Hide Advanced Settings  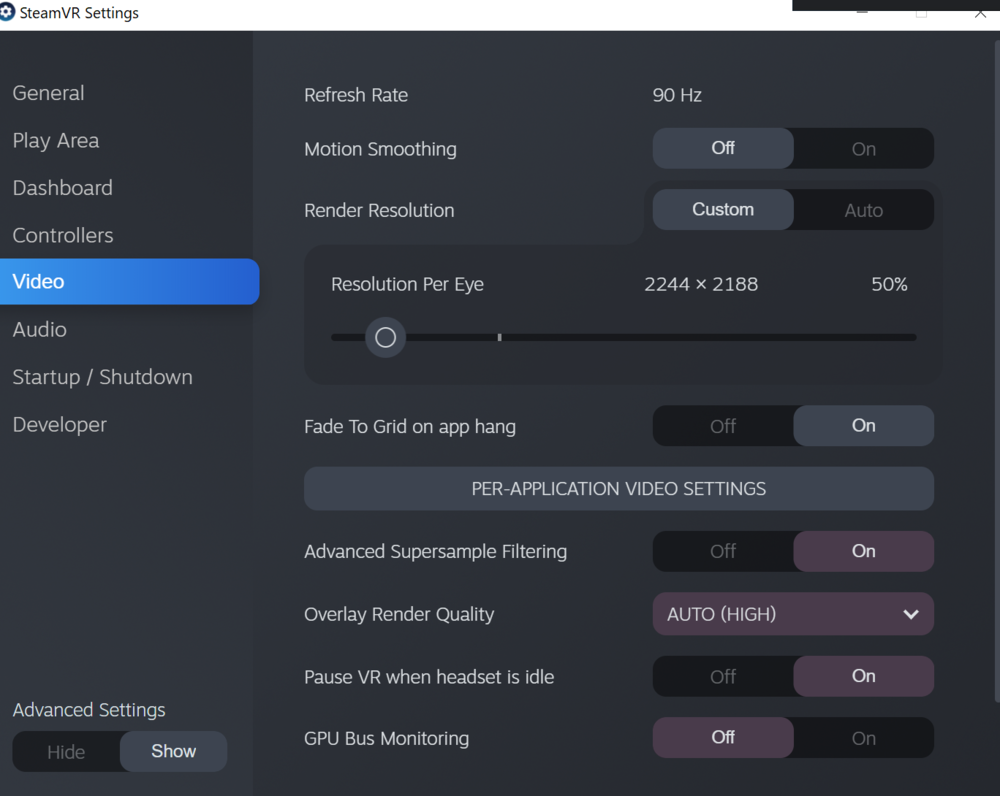(66, 752)
